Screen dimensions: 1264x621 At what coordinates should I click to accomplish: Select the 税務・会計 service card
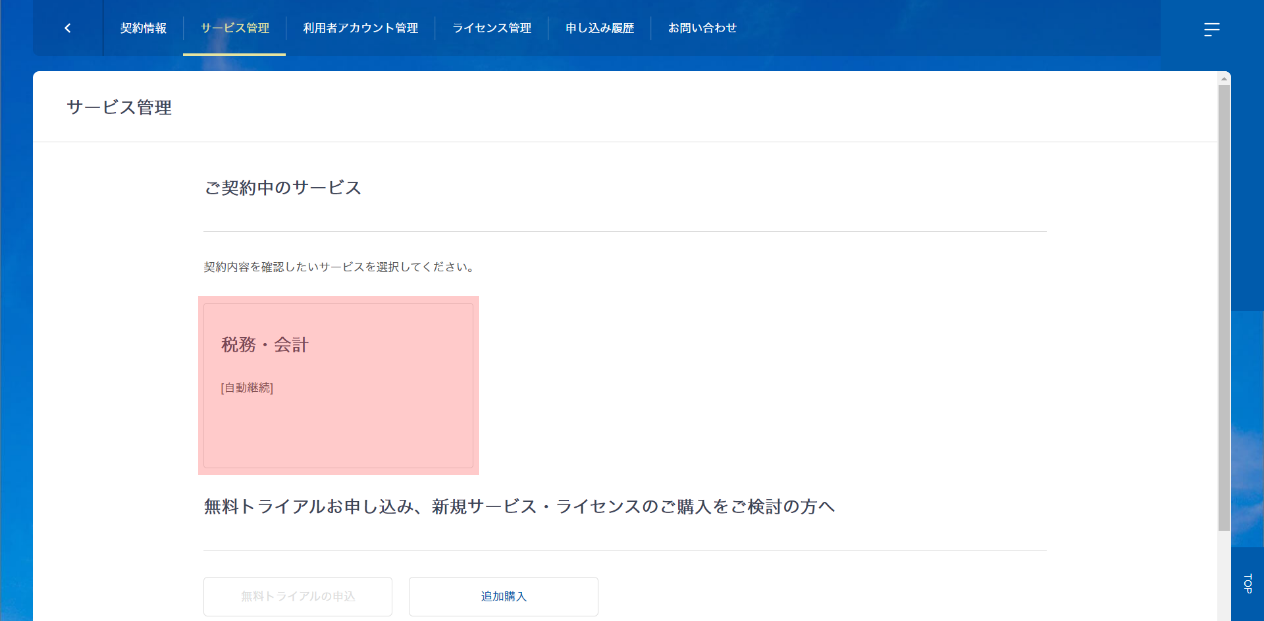click(x=338, y=385)
